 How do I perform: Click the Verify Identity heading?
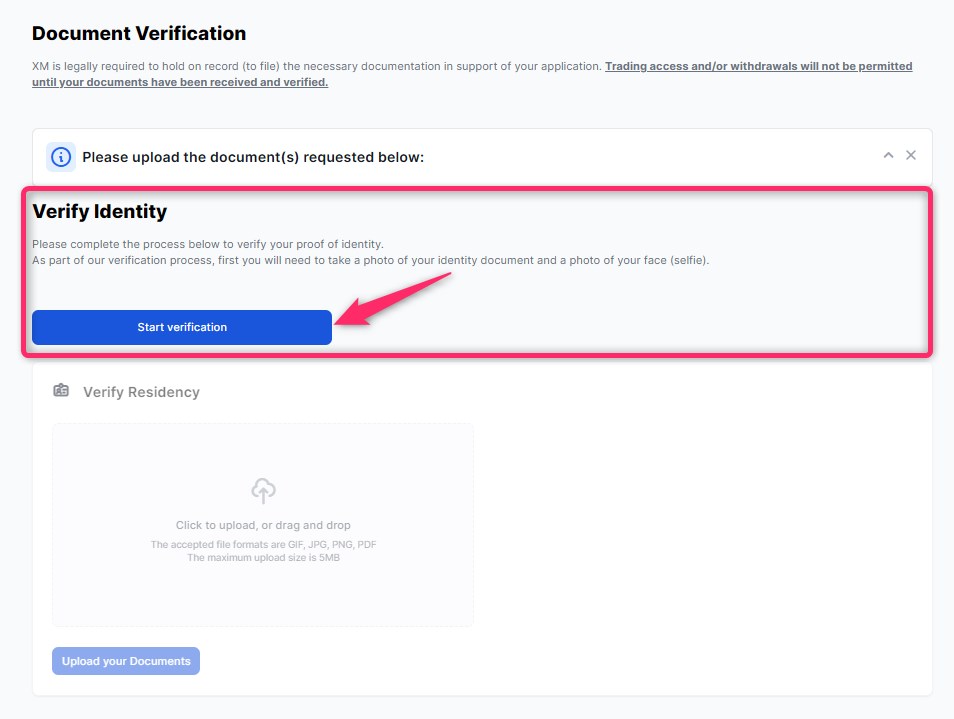[x=100, y=212]
